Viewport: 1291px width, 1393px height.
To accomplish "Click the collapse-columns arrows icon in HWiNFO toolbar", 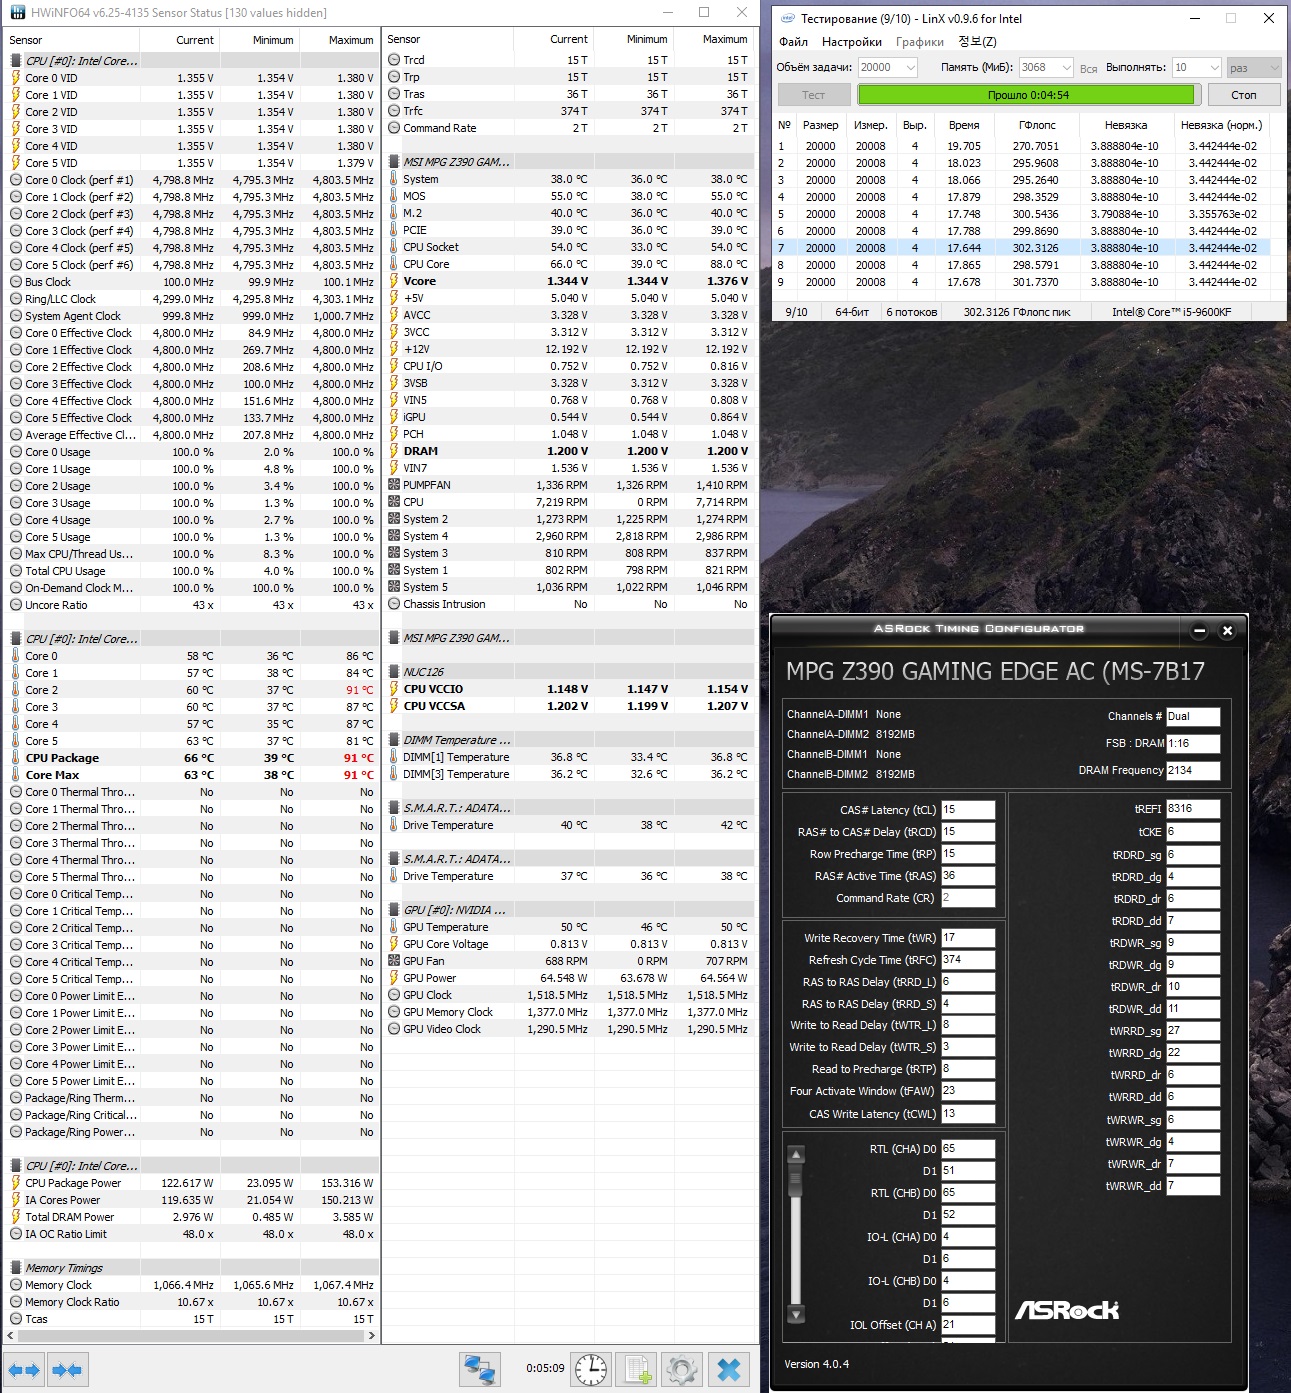I will click(x=67, y=1369).
